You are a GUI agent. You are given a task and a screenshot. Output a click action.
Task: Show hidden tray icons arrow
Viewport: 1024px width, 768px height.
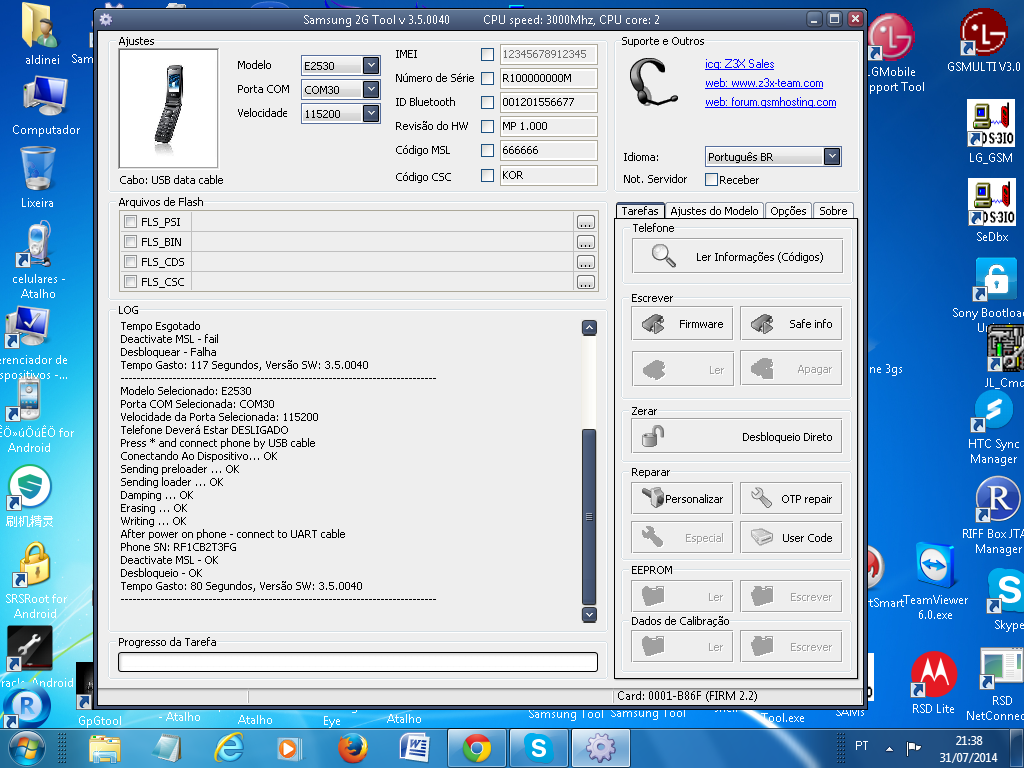(889, 748)
